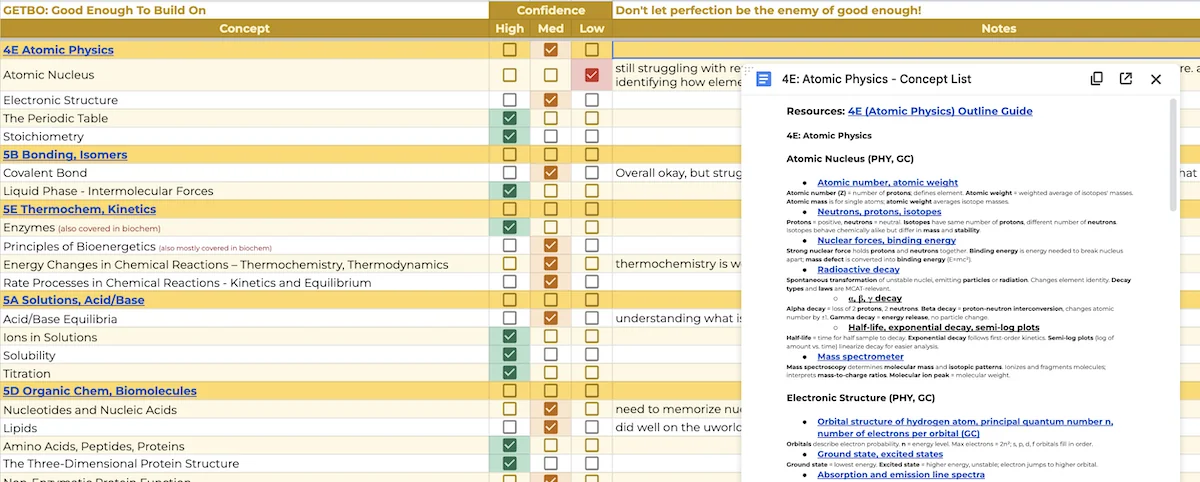
Task: Check Low confidence for Lipids
Action: tap(592, 428)
